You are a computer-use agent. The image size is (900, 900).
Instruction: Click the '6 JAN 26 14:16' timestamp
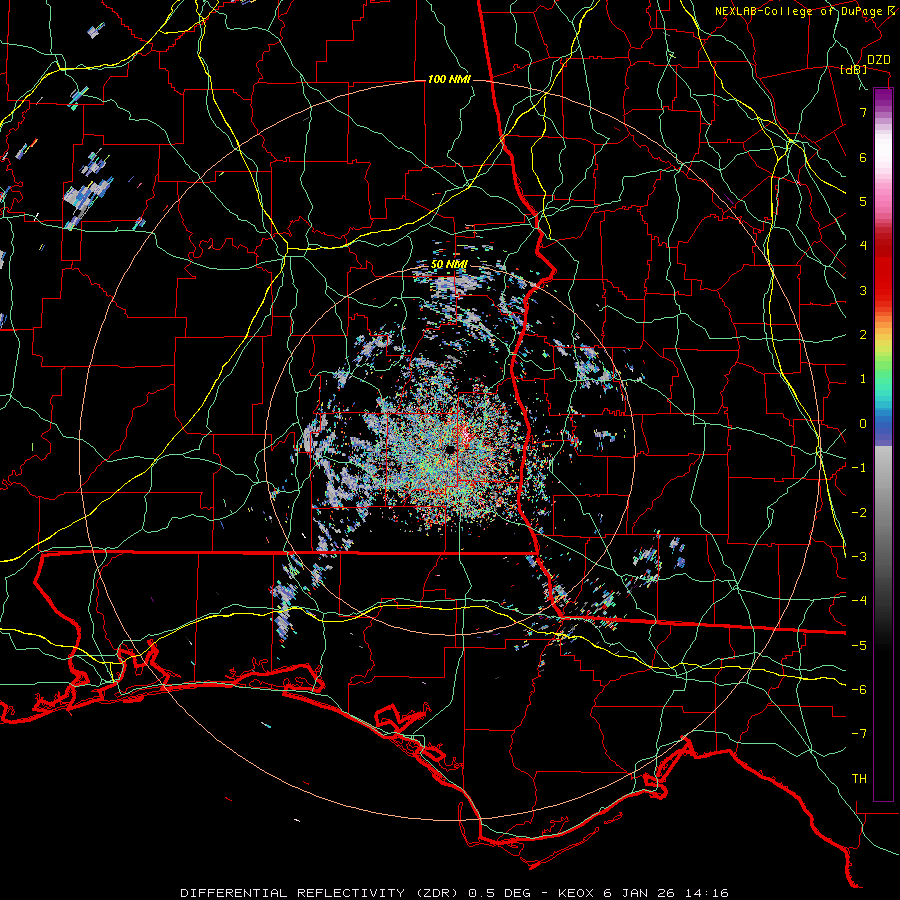coord(666,893)
